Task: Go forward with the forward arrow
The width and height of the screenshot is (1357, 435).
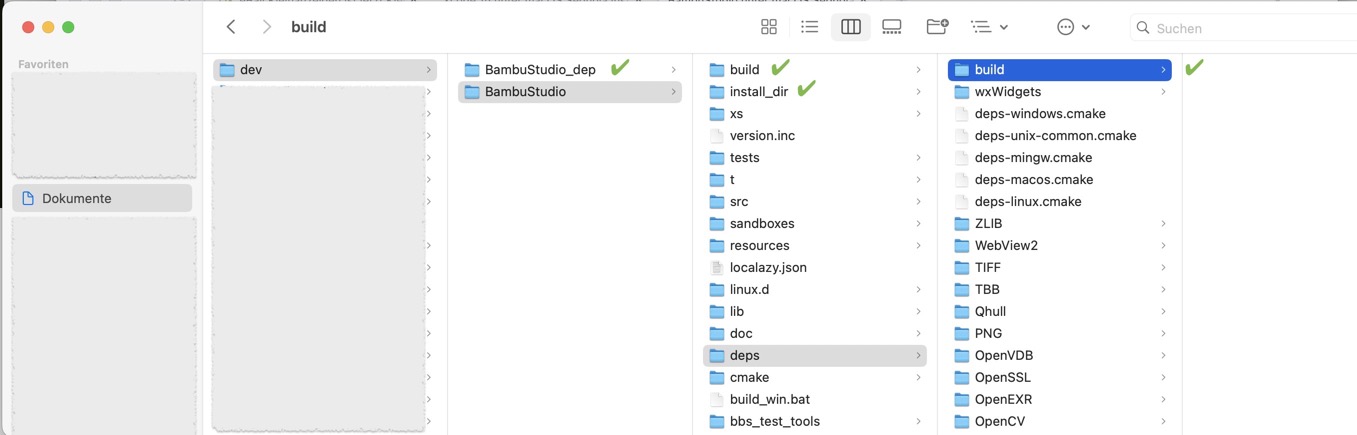Action: coord(267,27)
